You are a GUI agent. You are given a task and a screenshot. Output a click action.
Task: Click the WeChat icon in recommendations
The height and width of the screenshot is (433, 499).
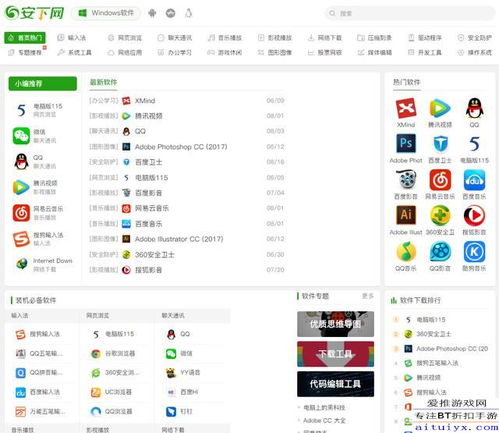21,136
